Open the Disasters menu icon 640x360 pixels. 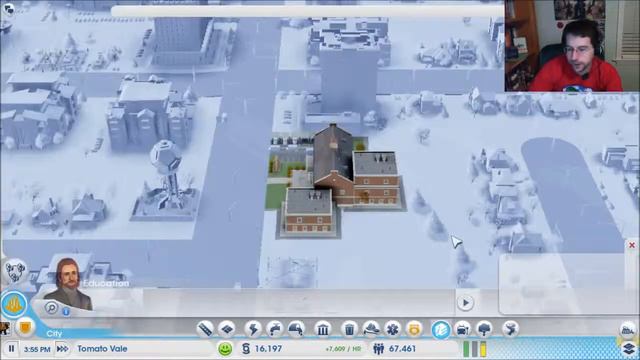coord(510,329)
